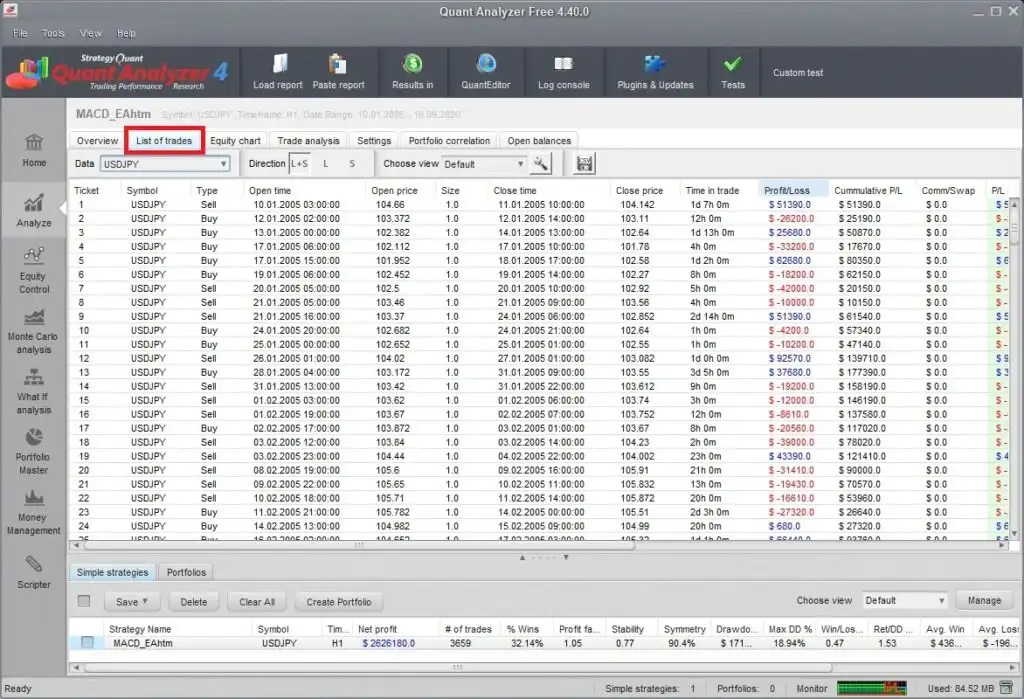
Task: Click the wrench icon next to Choose view
Action: 542,164
